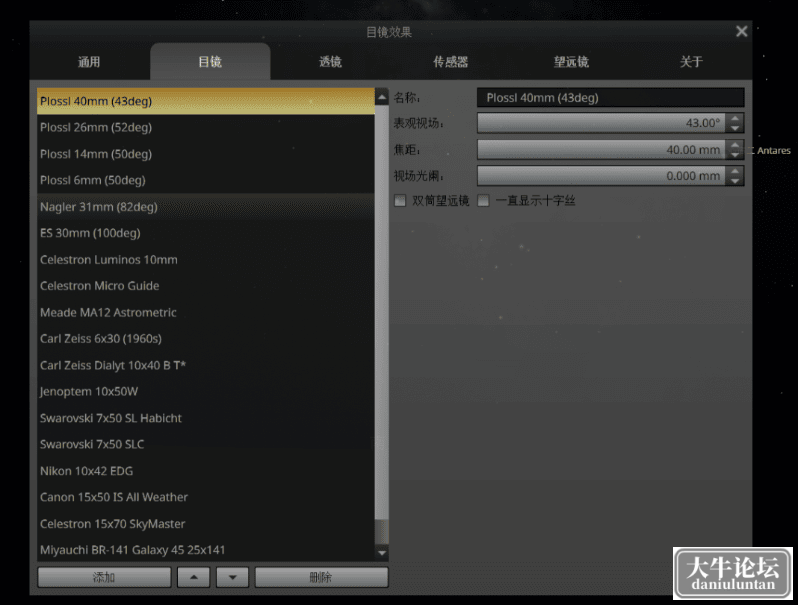
Task: Click the 名称 text field
Action: click(611, 98)
